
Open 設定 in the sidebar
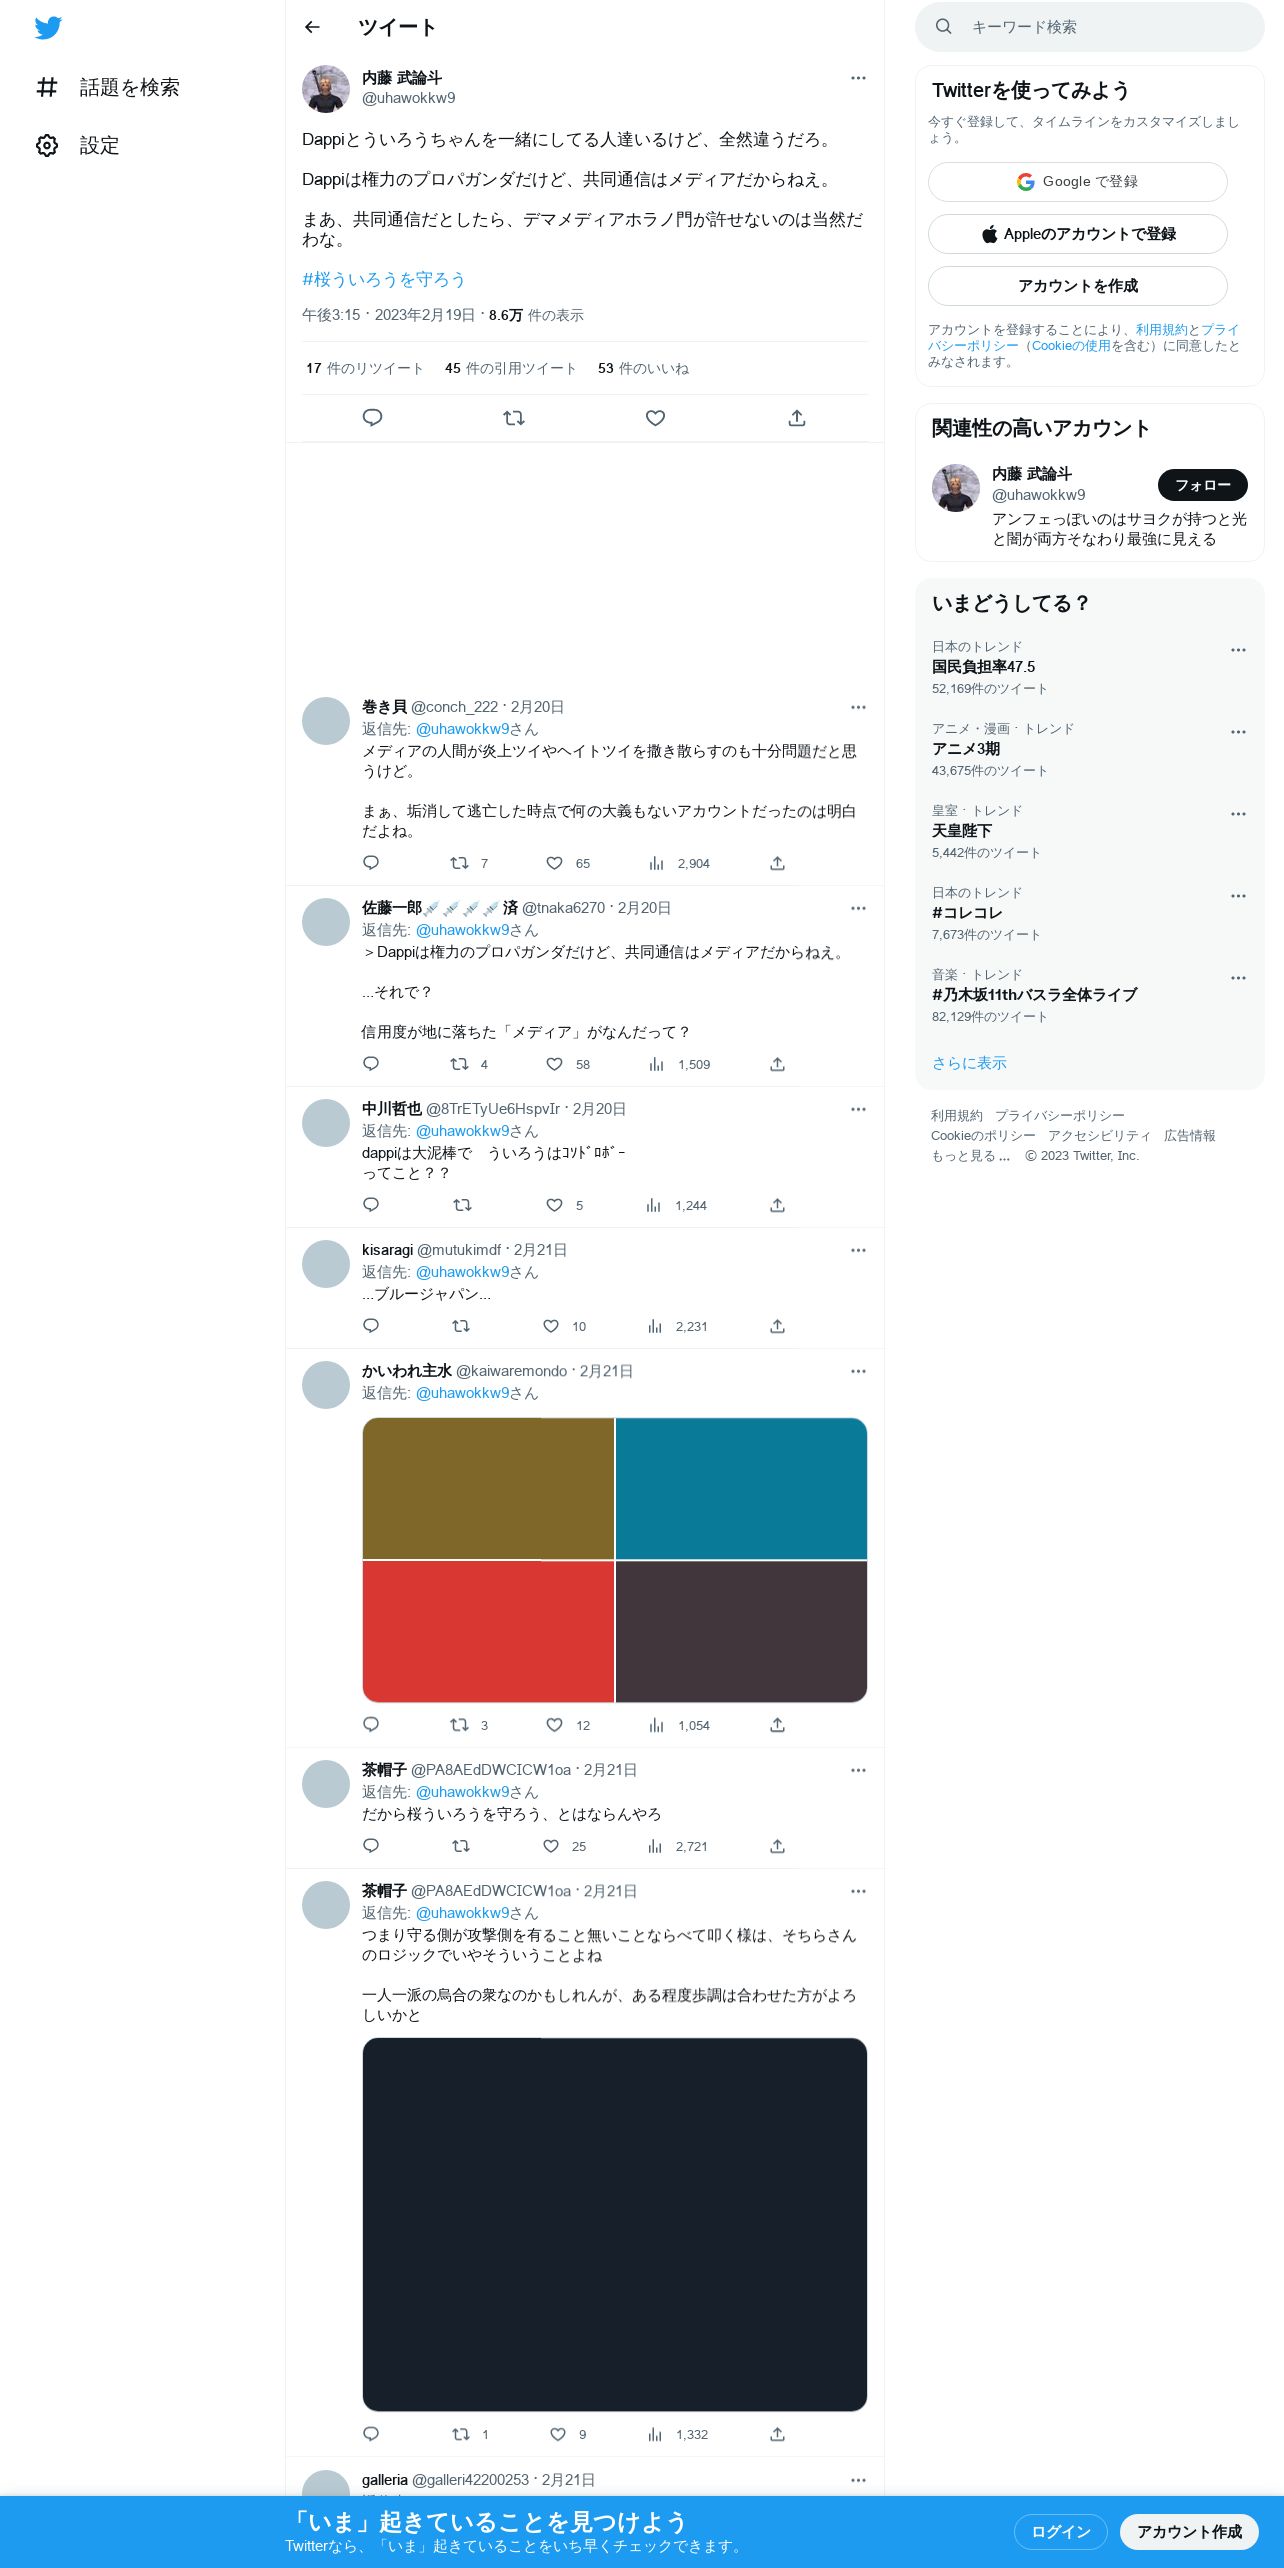pos(78,145)
